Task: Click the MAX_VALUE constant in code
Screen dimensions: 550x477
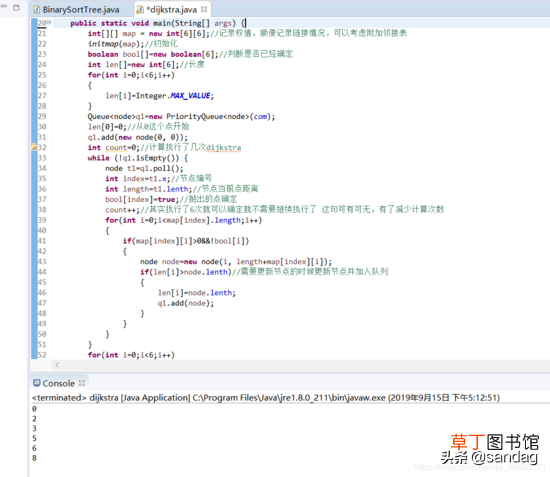Action: pos(190,96)
